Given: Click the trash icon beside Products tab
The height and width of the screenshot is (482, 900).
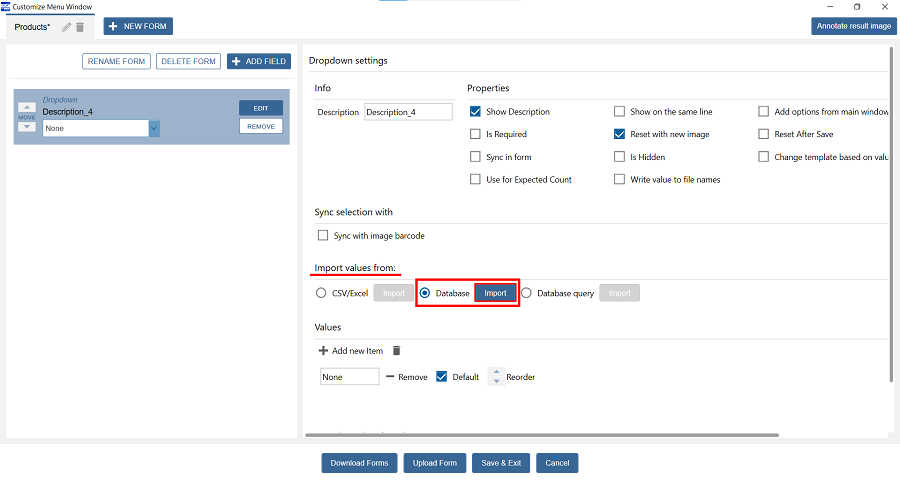Looking at the screenshot, I should pyautogui.click(x=80, y=27).
